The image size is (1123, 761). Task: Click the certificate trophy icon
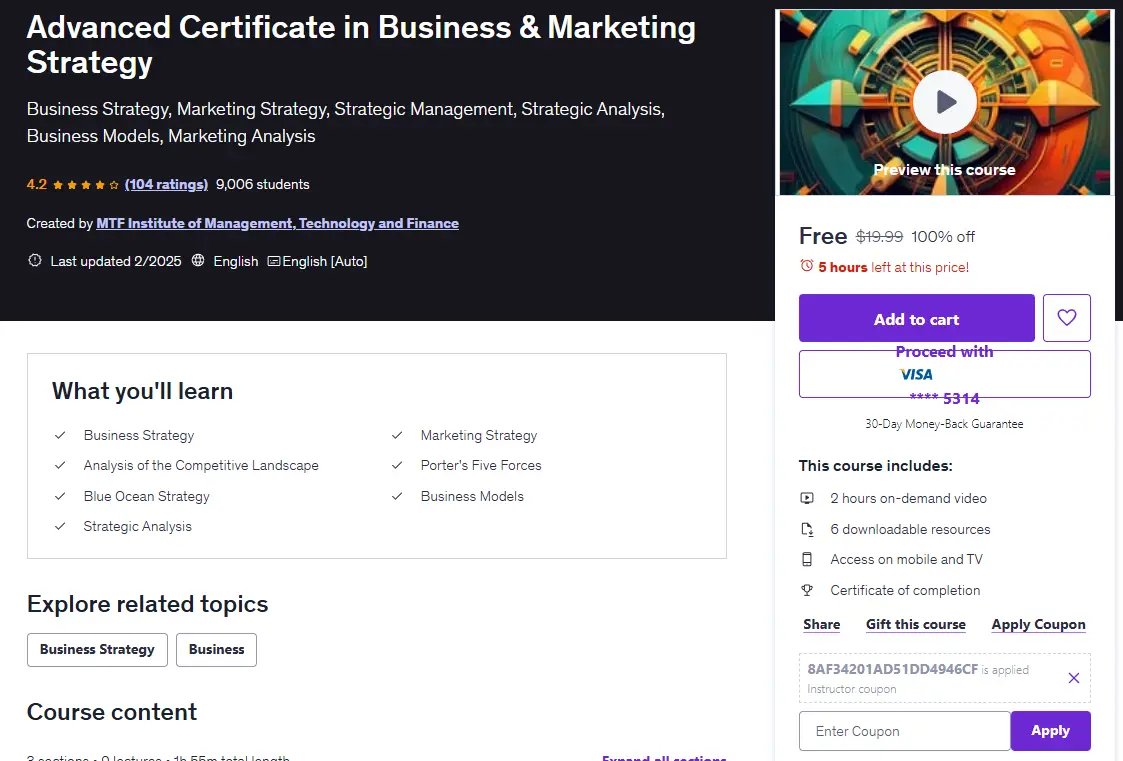pos(807,590)
